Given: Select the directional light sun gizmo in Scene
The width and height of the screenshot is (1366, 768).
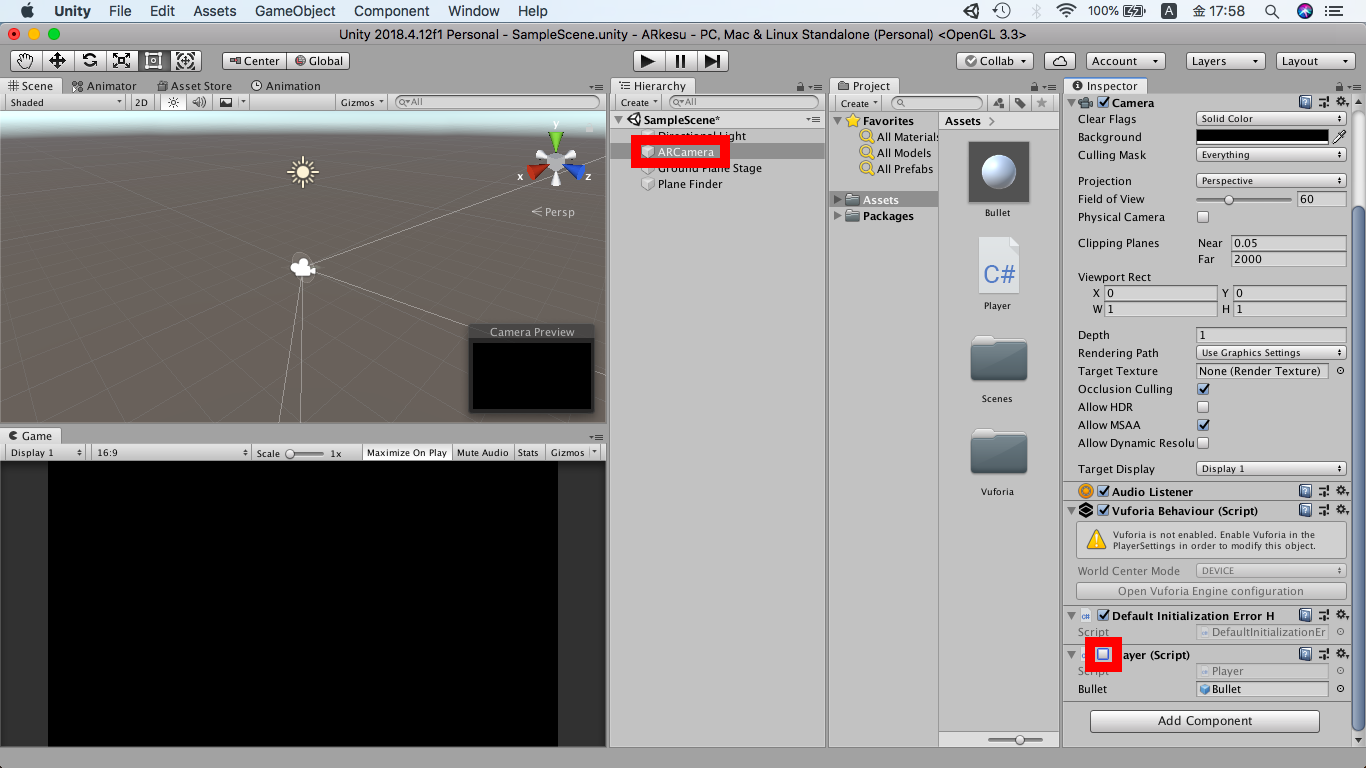Looking at the screenshot, I should [302, 172].
